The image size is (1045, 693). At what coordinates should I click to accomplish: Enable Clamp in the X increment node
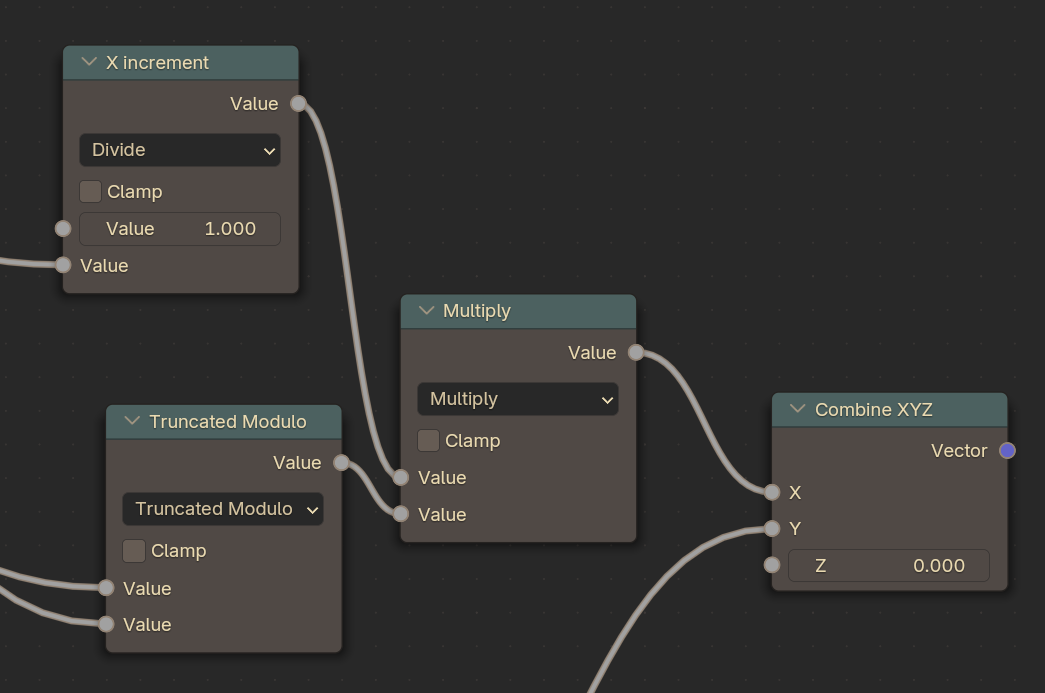click(91, 191)
